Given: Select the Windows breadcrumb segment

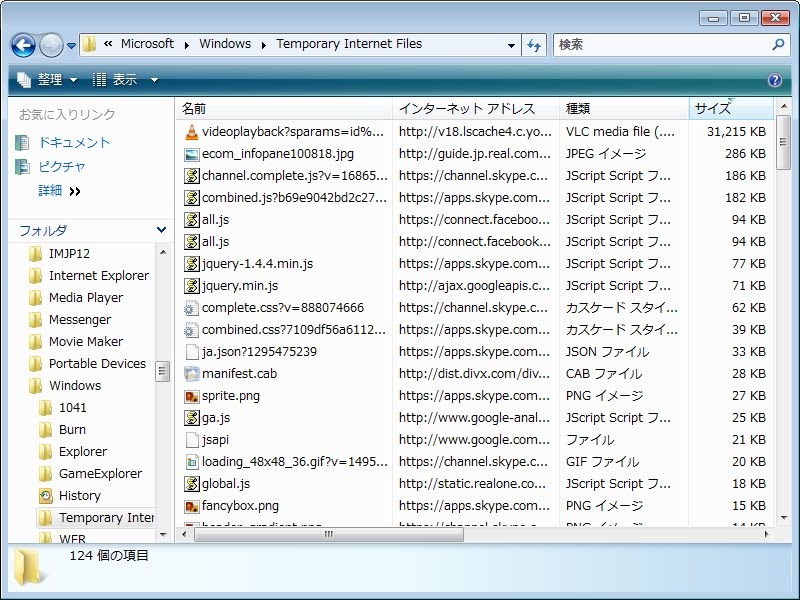Looking at the screenshot, I should pyautogui.click(x=225, y=44).
